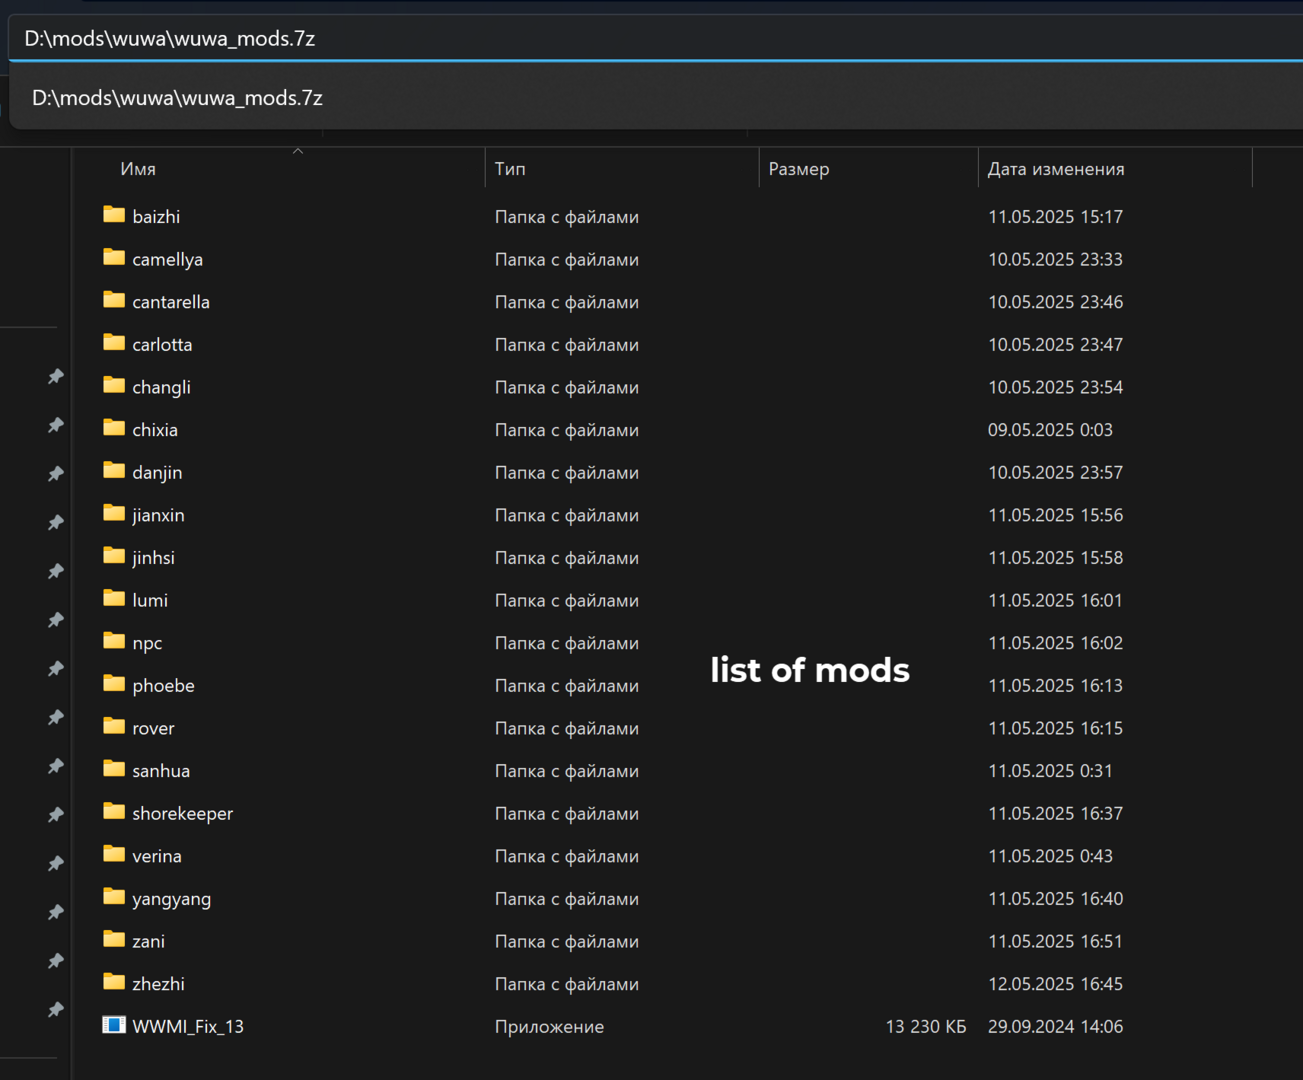Select the WWMI_Fix_13 file name
This screenshot has width=1303, height=1080.
click(x=188, y=1027)
